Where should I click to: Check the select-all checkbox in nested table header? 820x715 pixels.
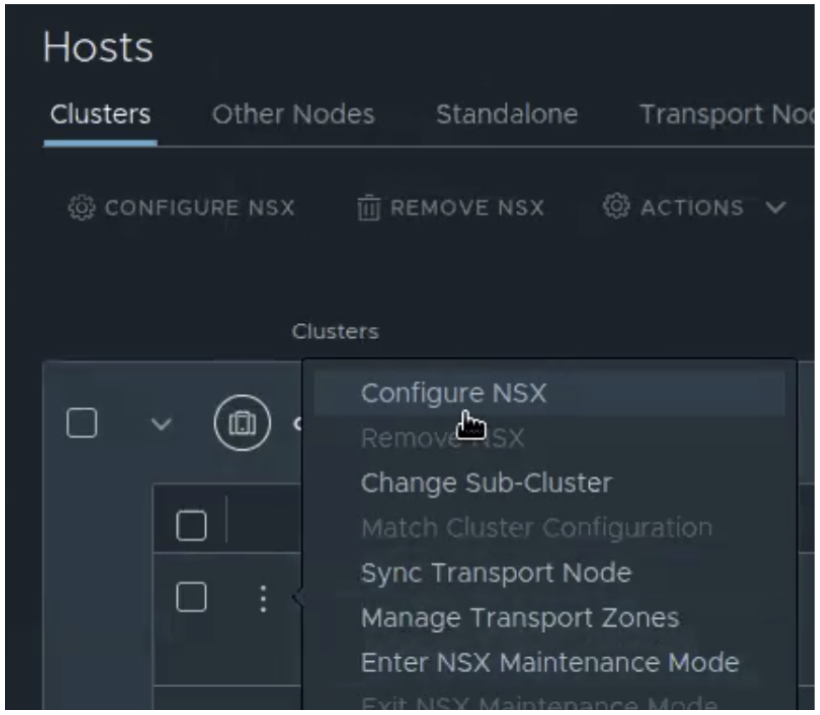(x=191, y=525)
